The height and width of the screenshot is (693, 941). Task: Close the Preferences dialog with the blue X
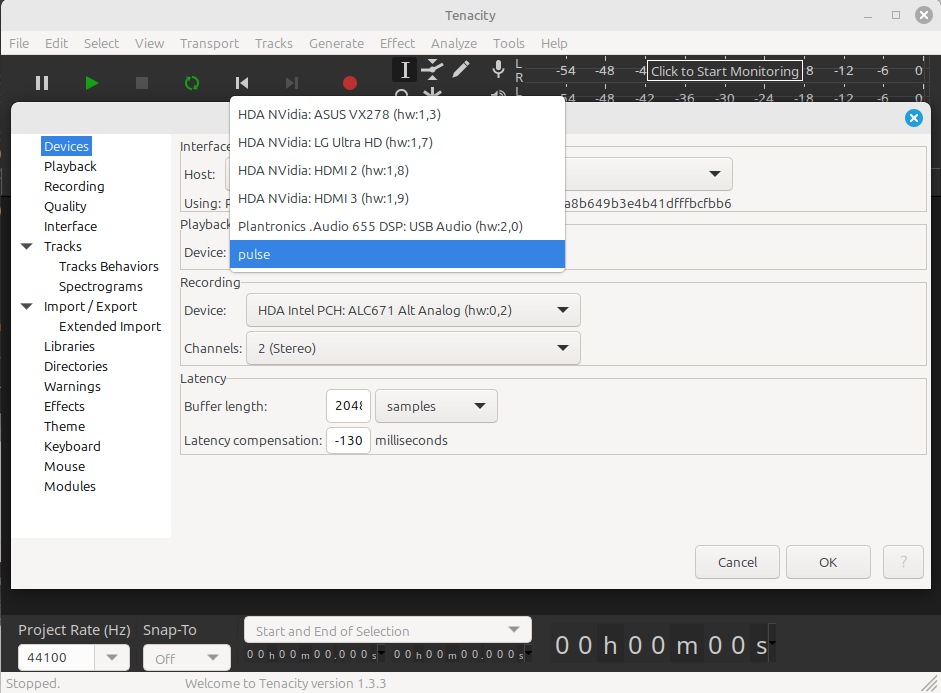point(913,118)
